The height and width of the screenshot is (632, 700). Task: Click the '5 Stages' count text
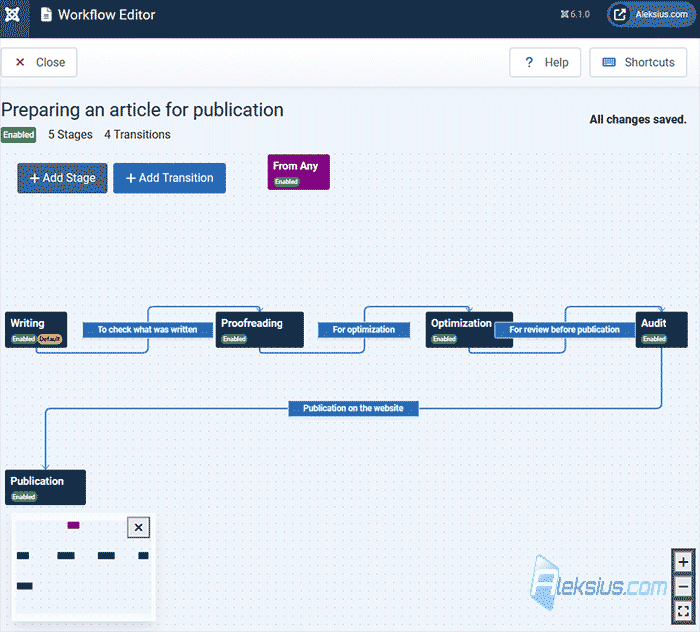[71, 135]
